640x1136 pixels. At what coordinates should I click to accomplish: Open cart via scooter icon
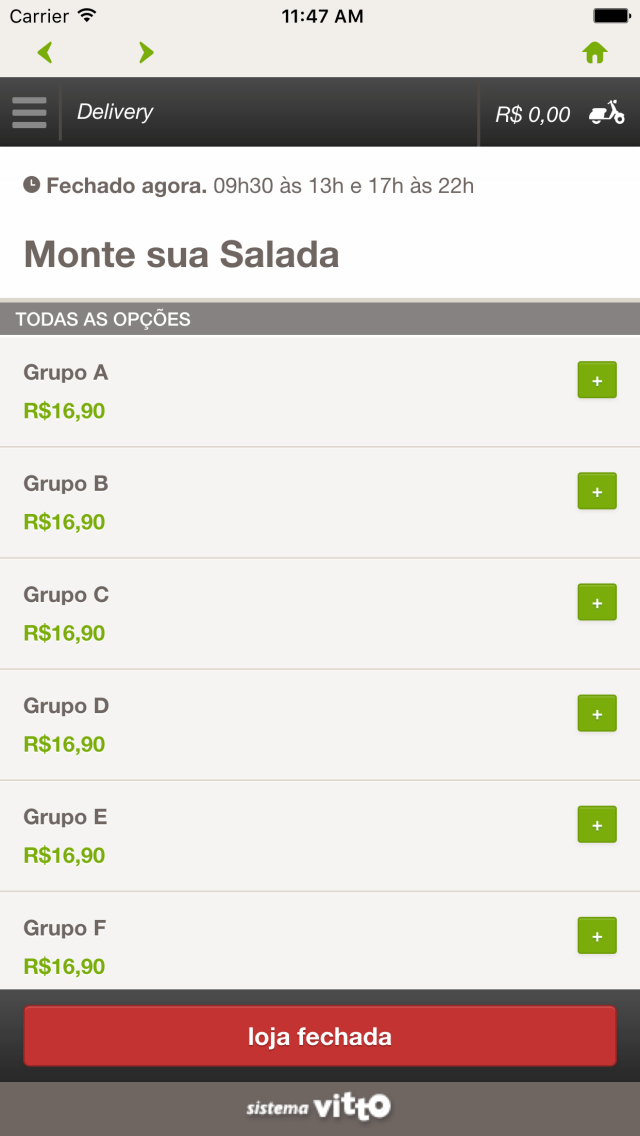[x=606, y=112]
